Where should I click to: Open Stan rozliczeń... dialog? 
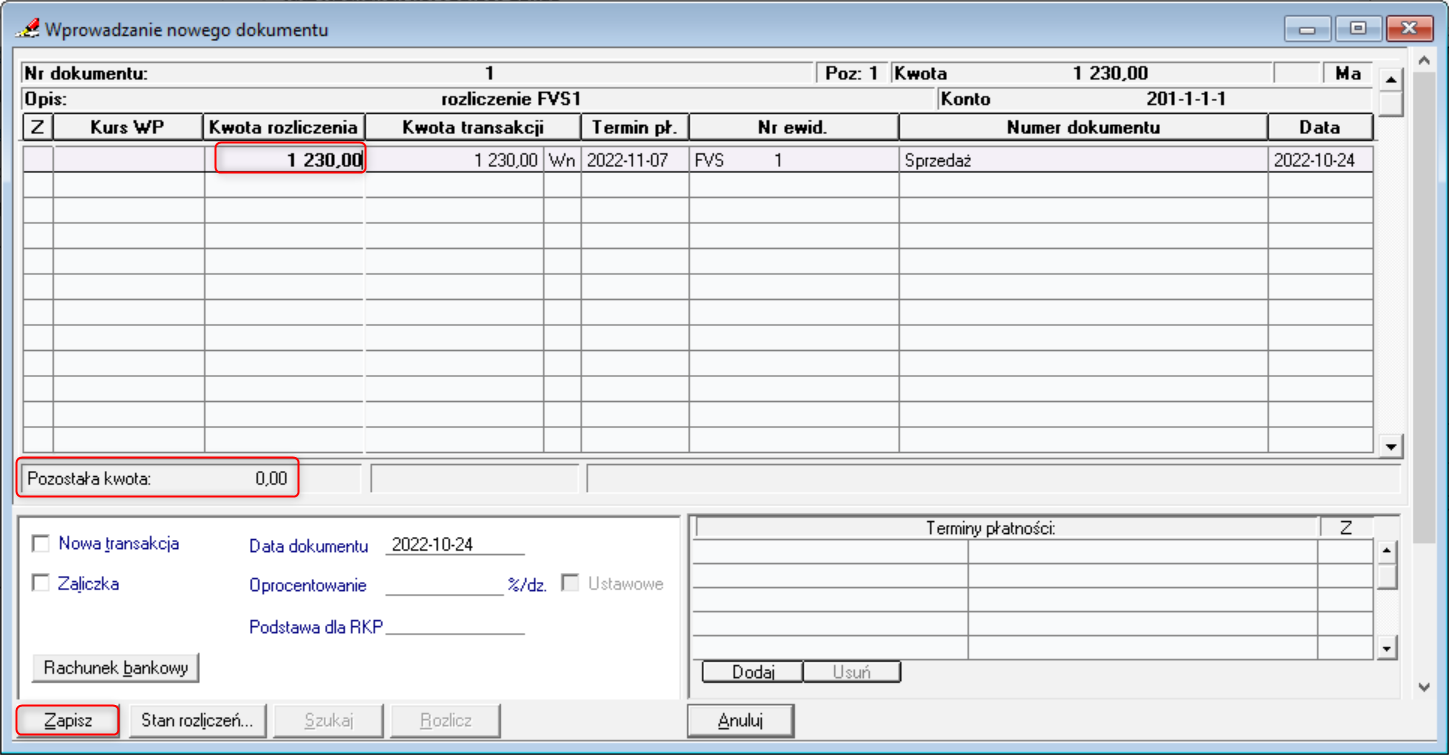(198, 721)
